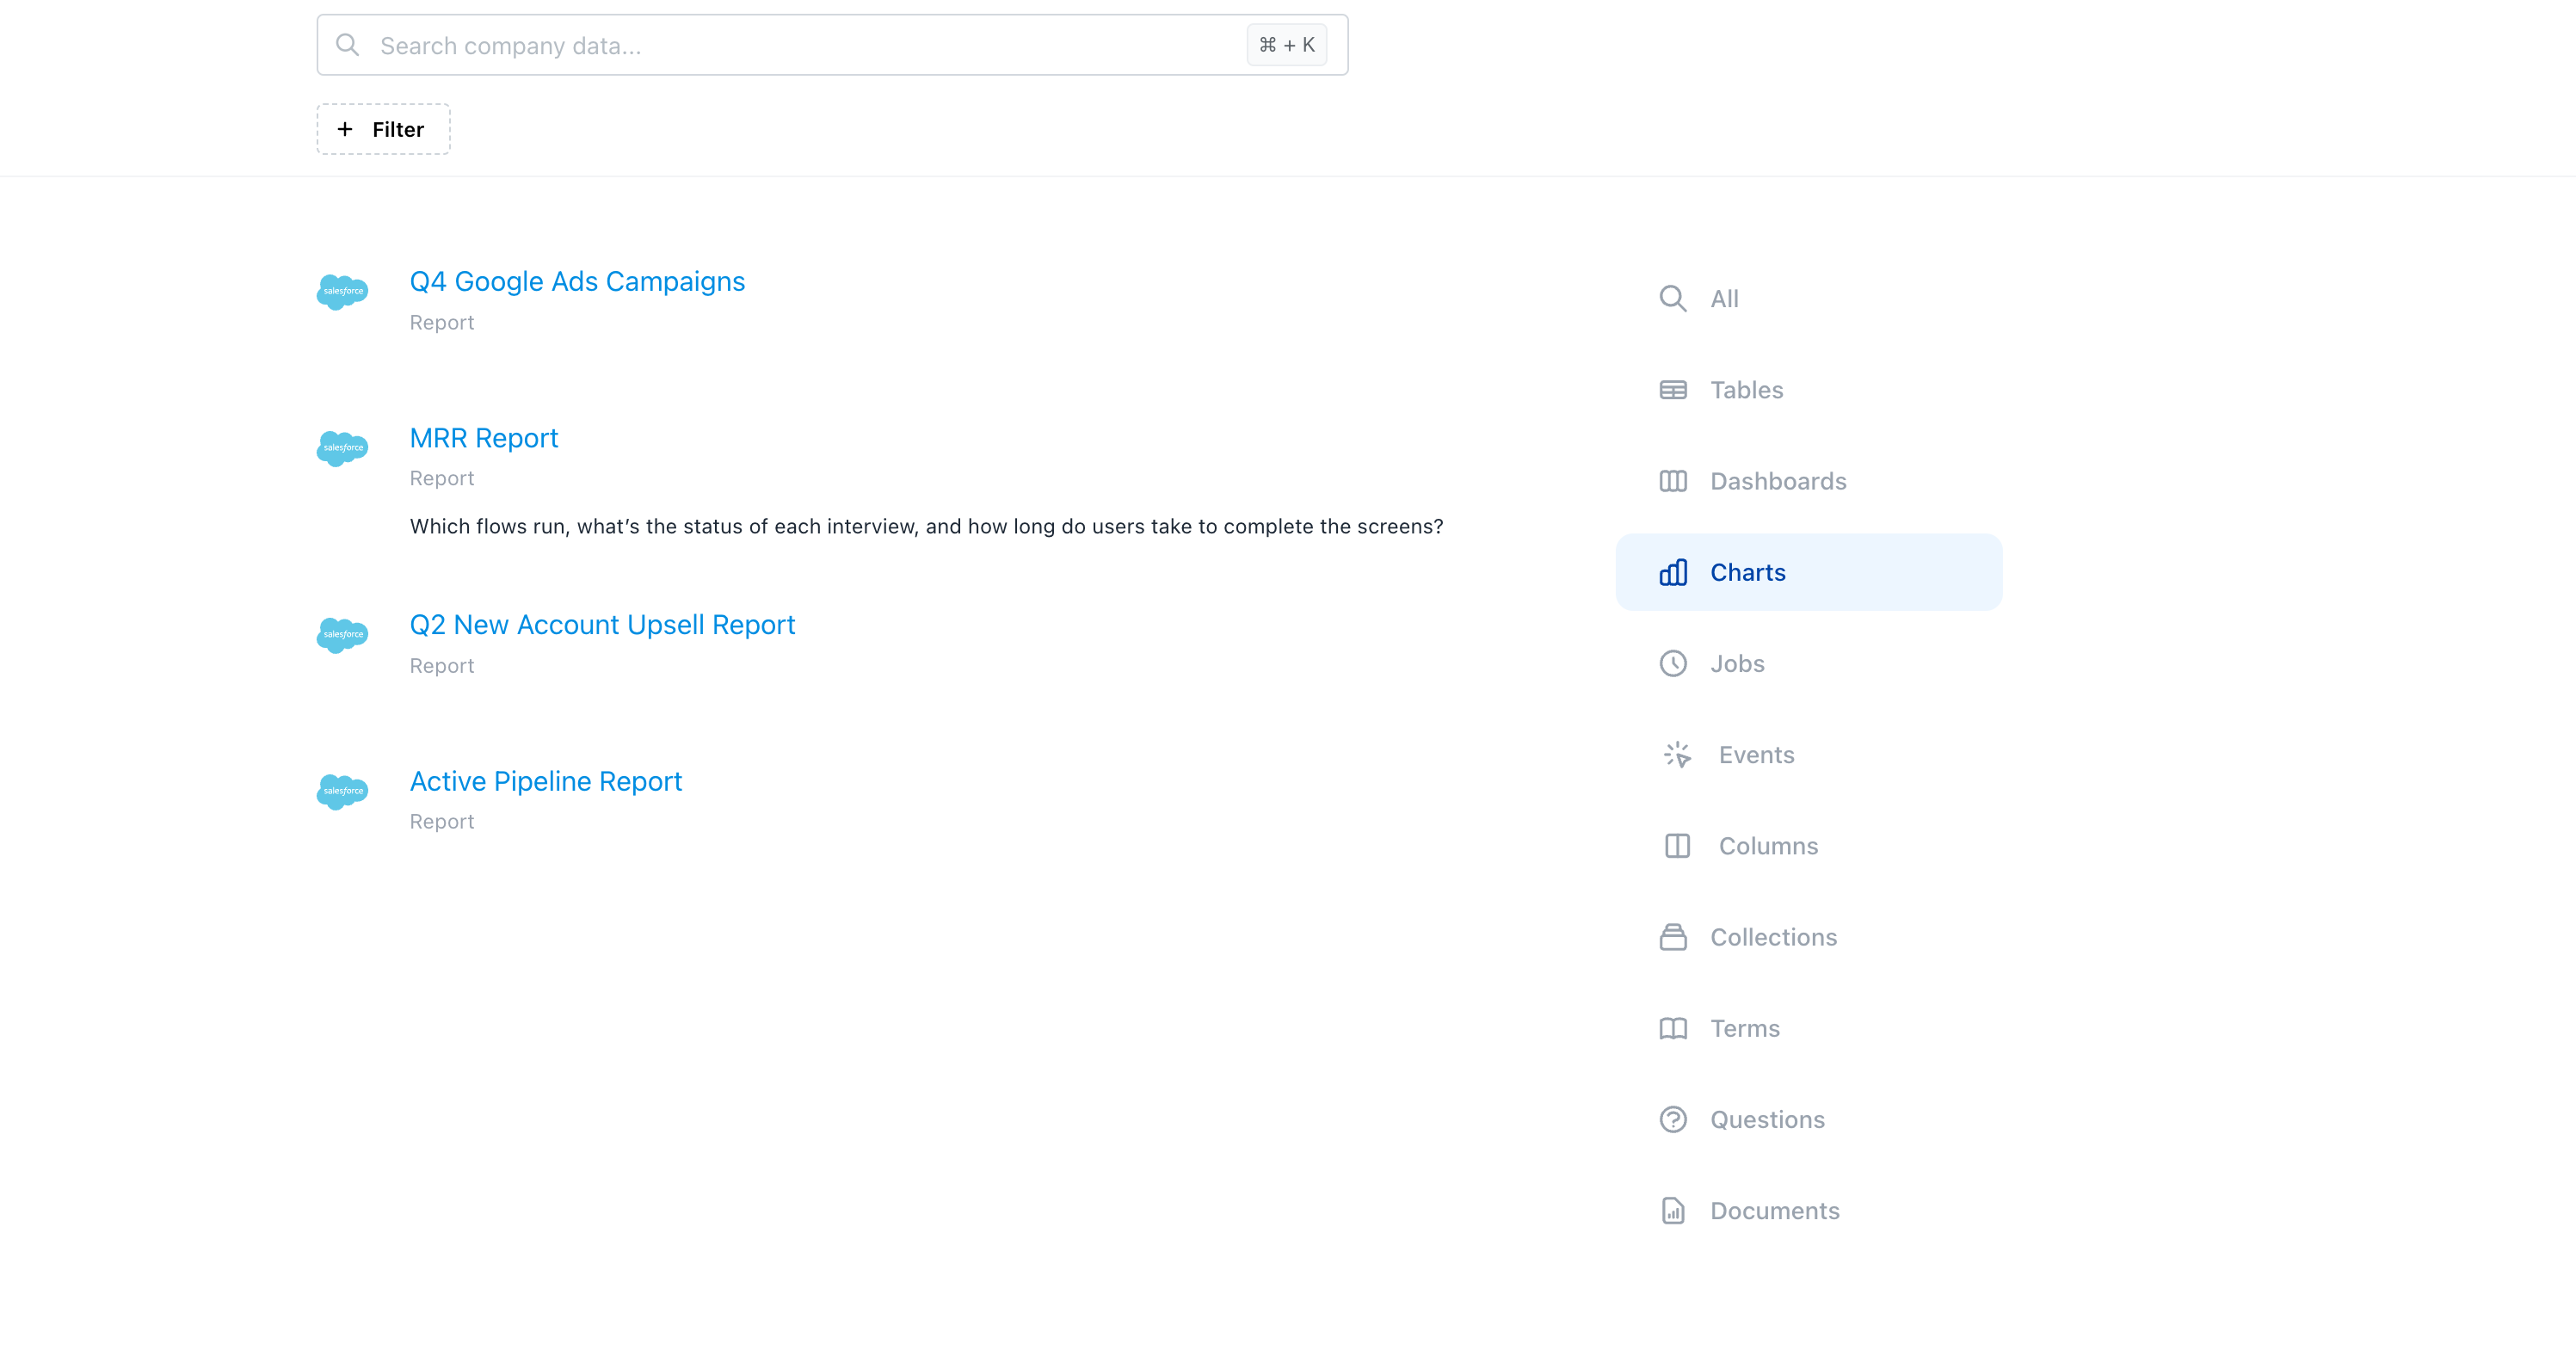2576x1356 pixels.
Task: Click the Terms book icon
Action: [x=1672, y=1028]
